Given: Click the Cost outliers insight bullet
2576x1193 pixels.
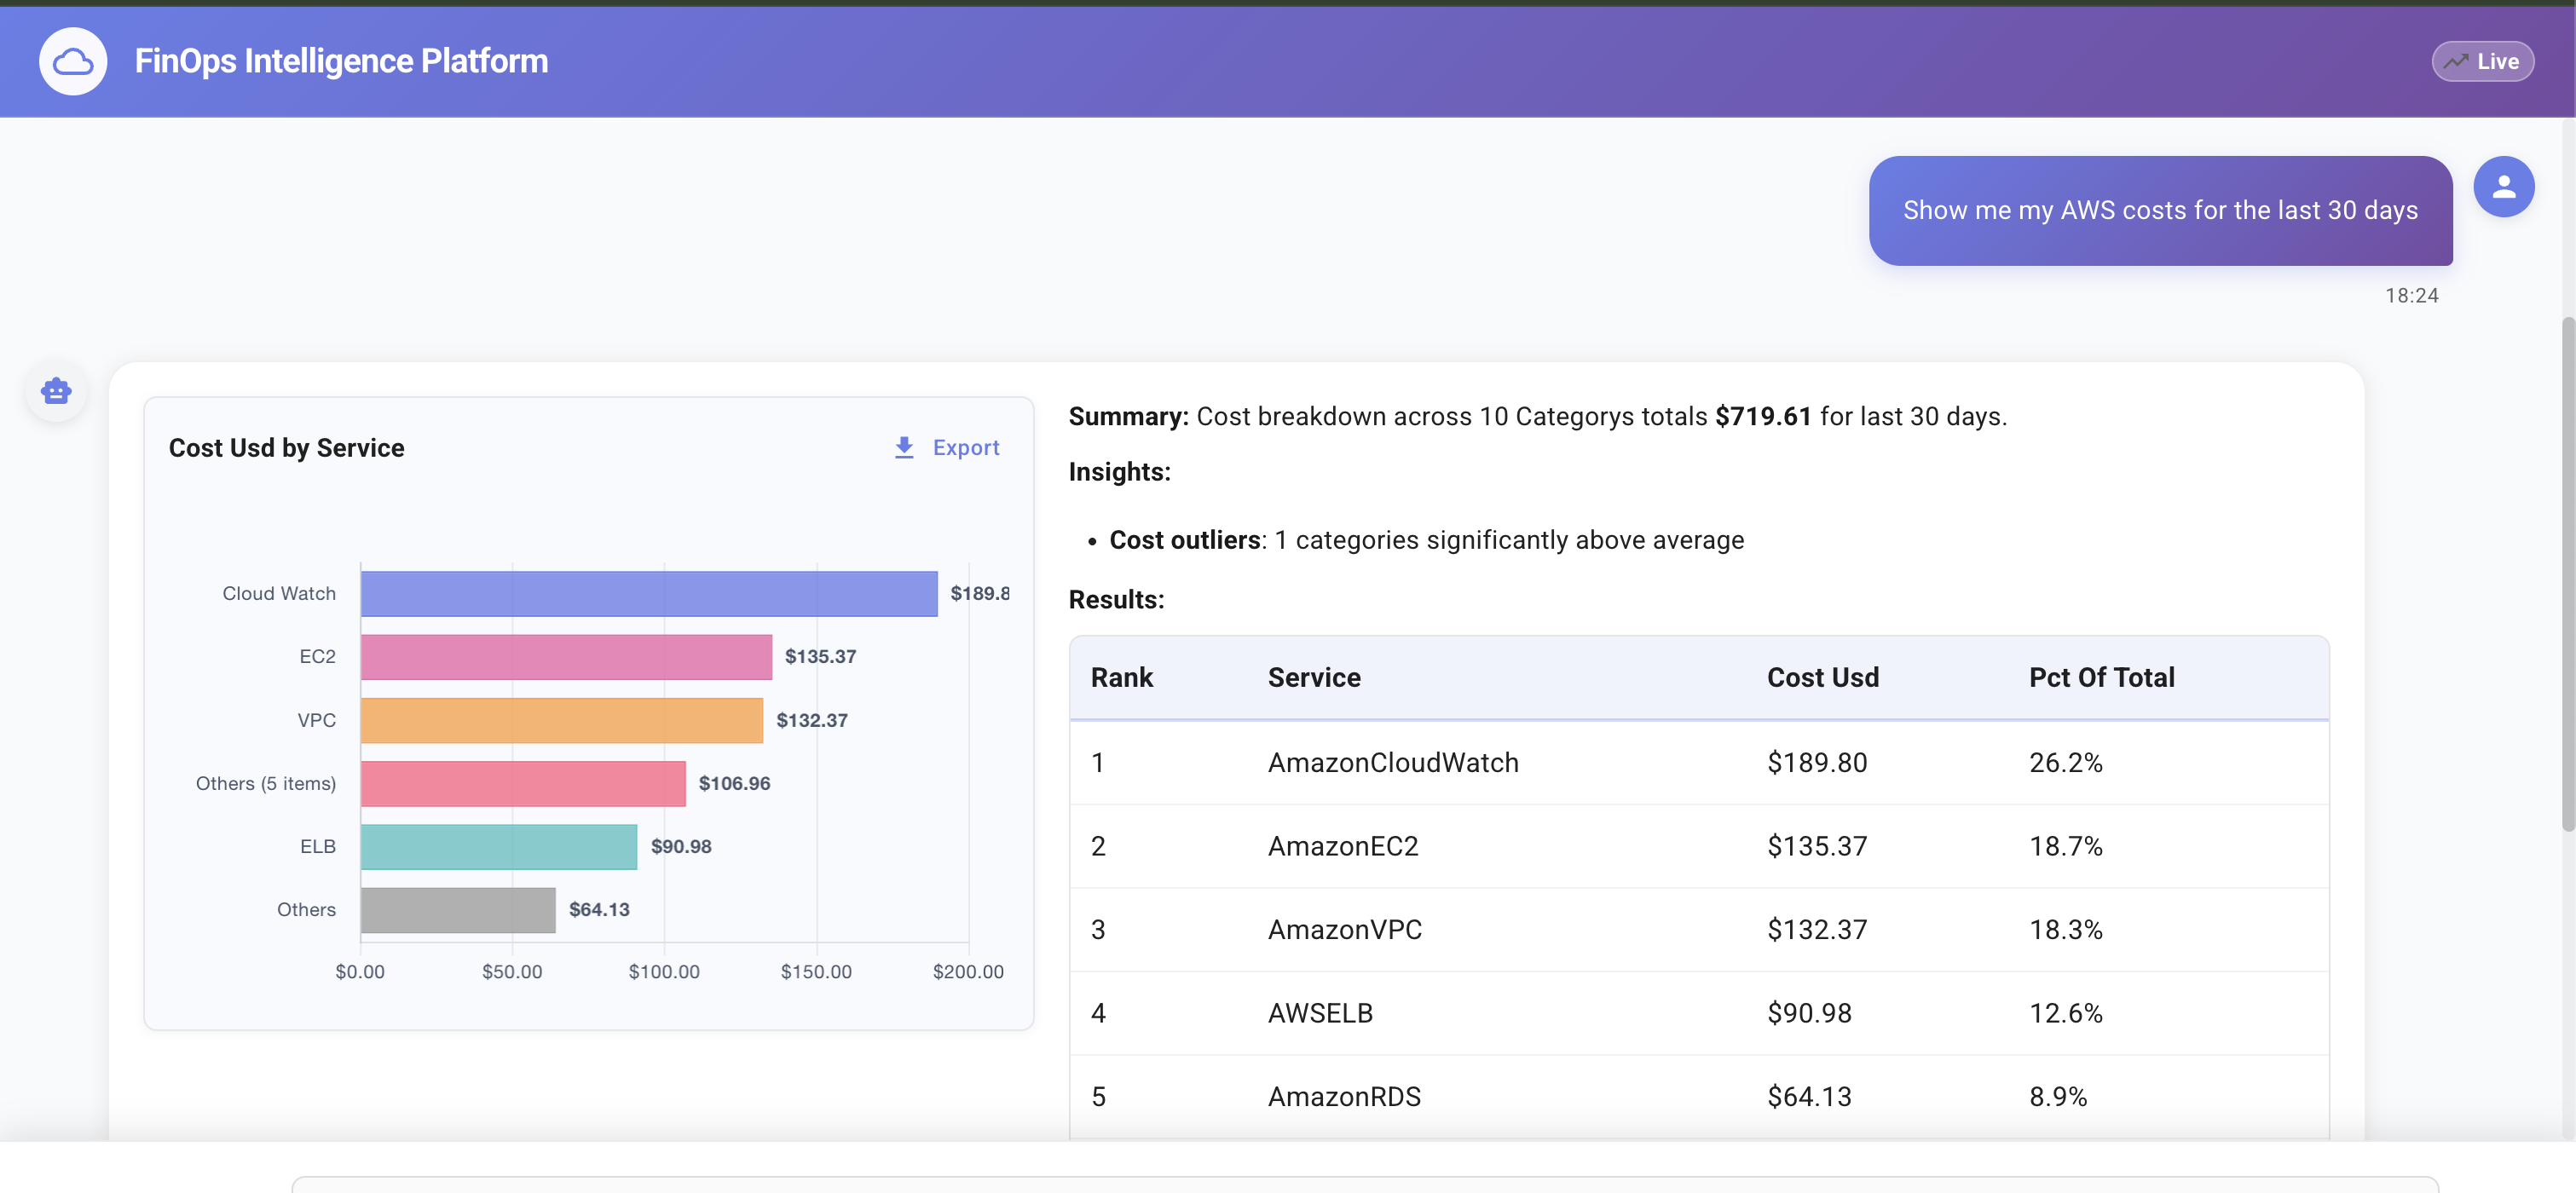Looking at the screenshot, I should [1426, 540].
